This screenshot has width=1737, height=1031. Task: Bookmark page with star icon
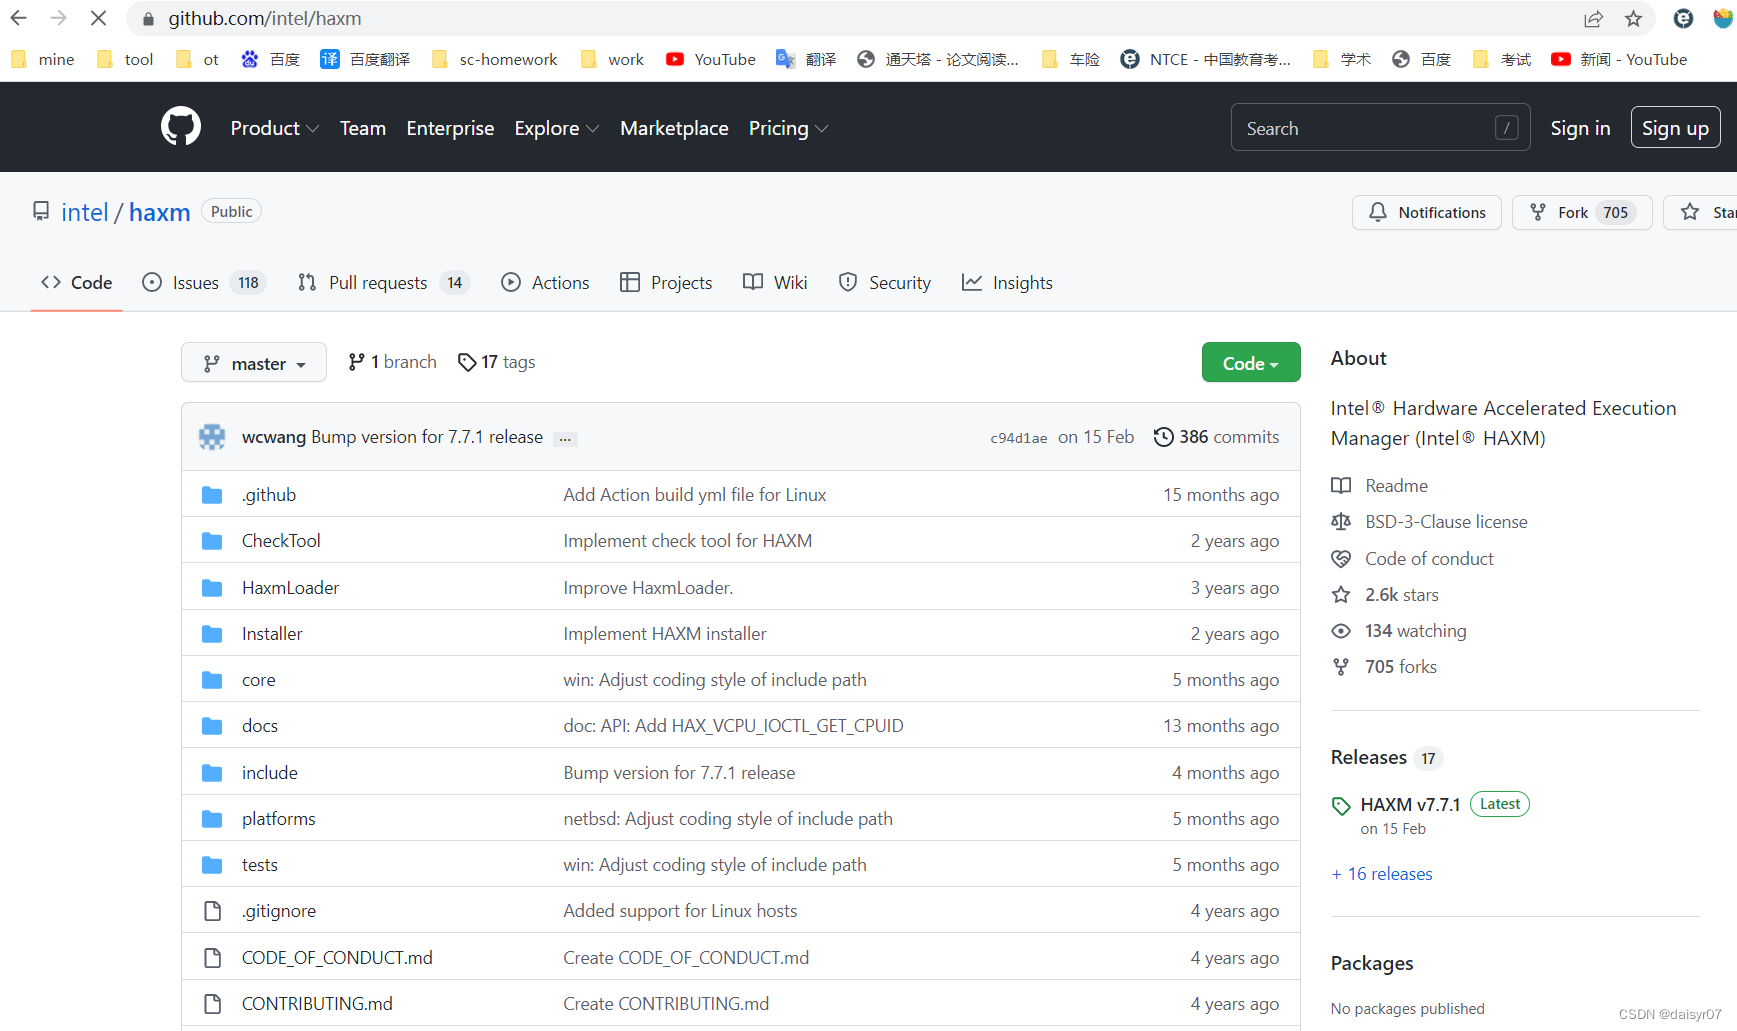tap(1633, 18)
